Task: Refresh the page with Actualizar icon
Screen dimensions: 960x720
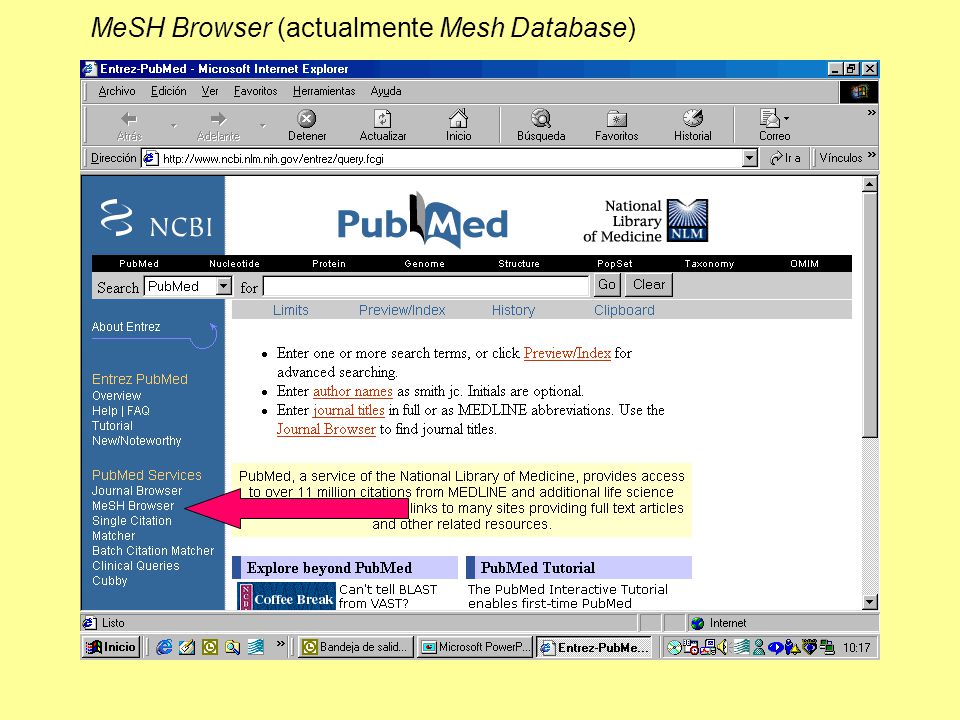Action: pyautogui.click(x=383, y=118)
